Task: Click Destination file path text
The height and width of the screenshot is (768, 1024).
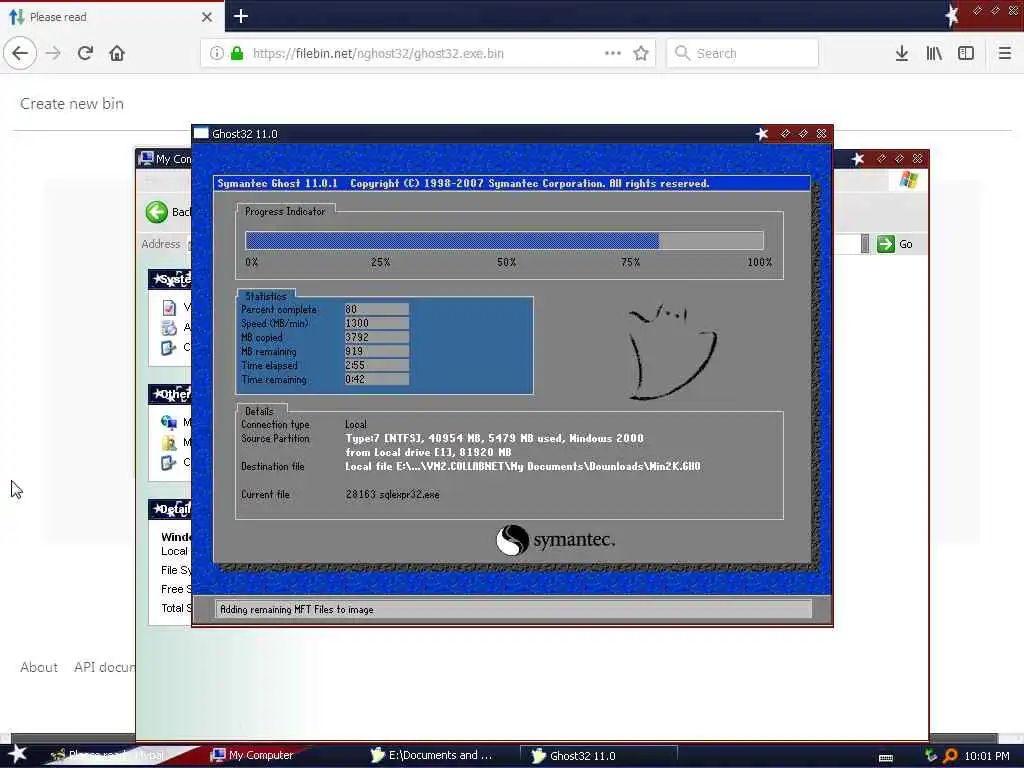Action: (522, 466)
